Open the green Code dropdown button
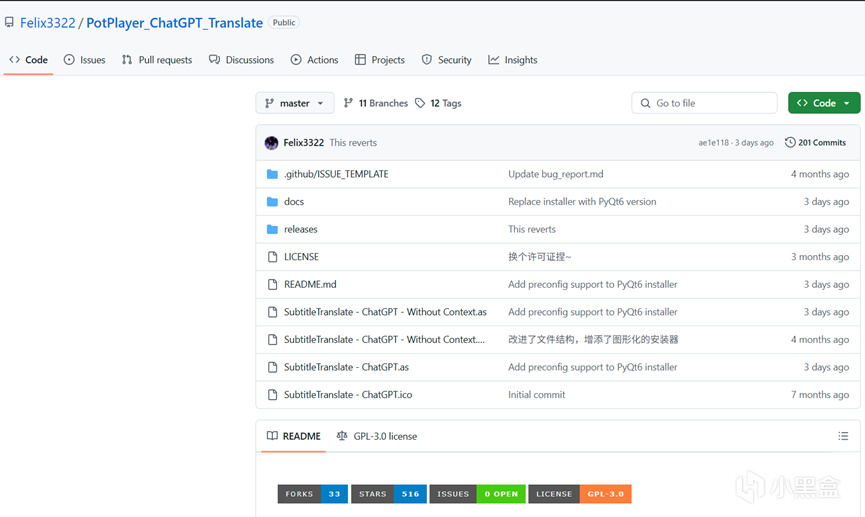The width and height of the screenshot is (865, 517). click(x=824, y=103)
